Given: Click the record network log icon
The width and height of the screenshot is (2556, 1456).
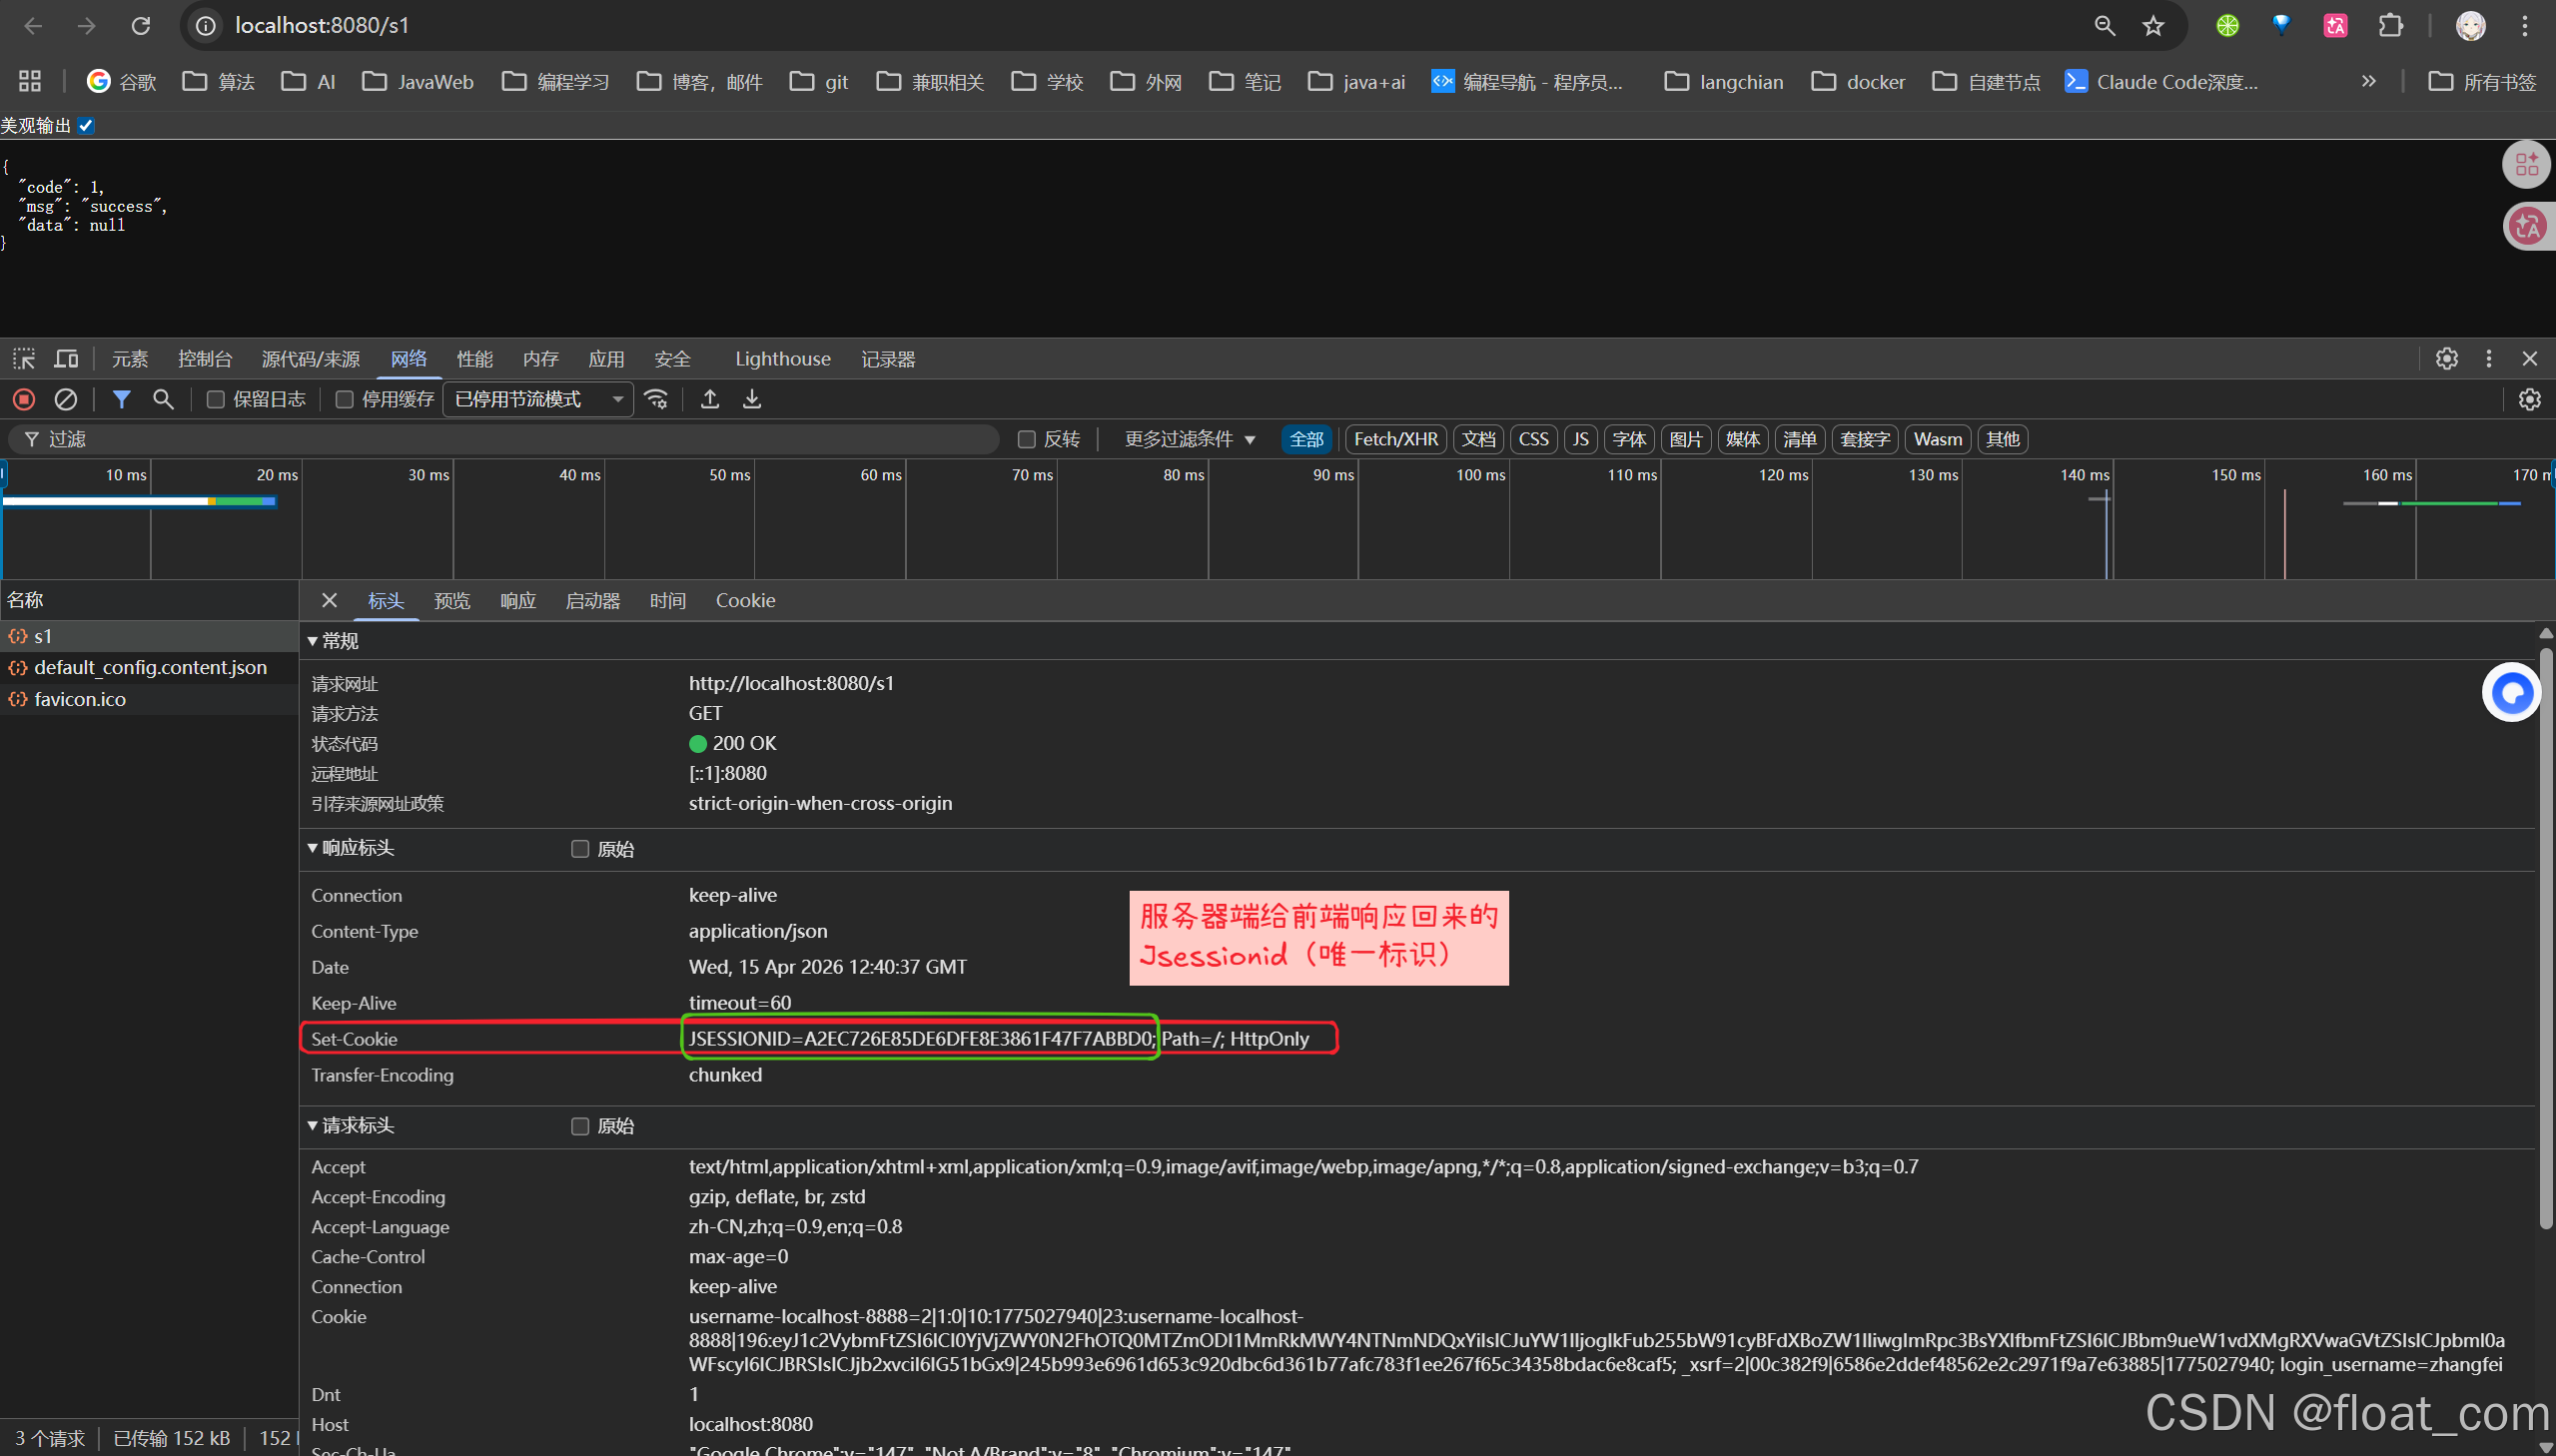Looking at the screenshot, I should (x=24, y=399).
